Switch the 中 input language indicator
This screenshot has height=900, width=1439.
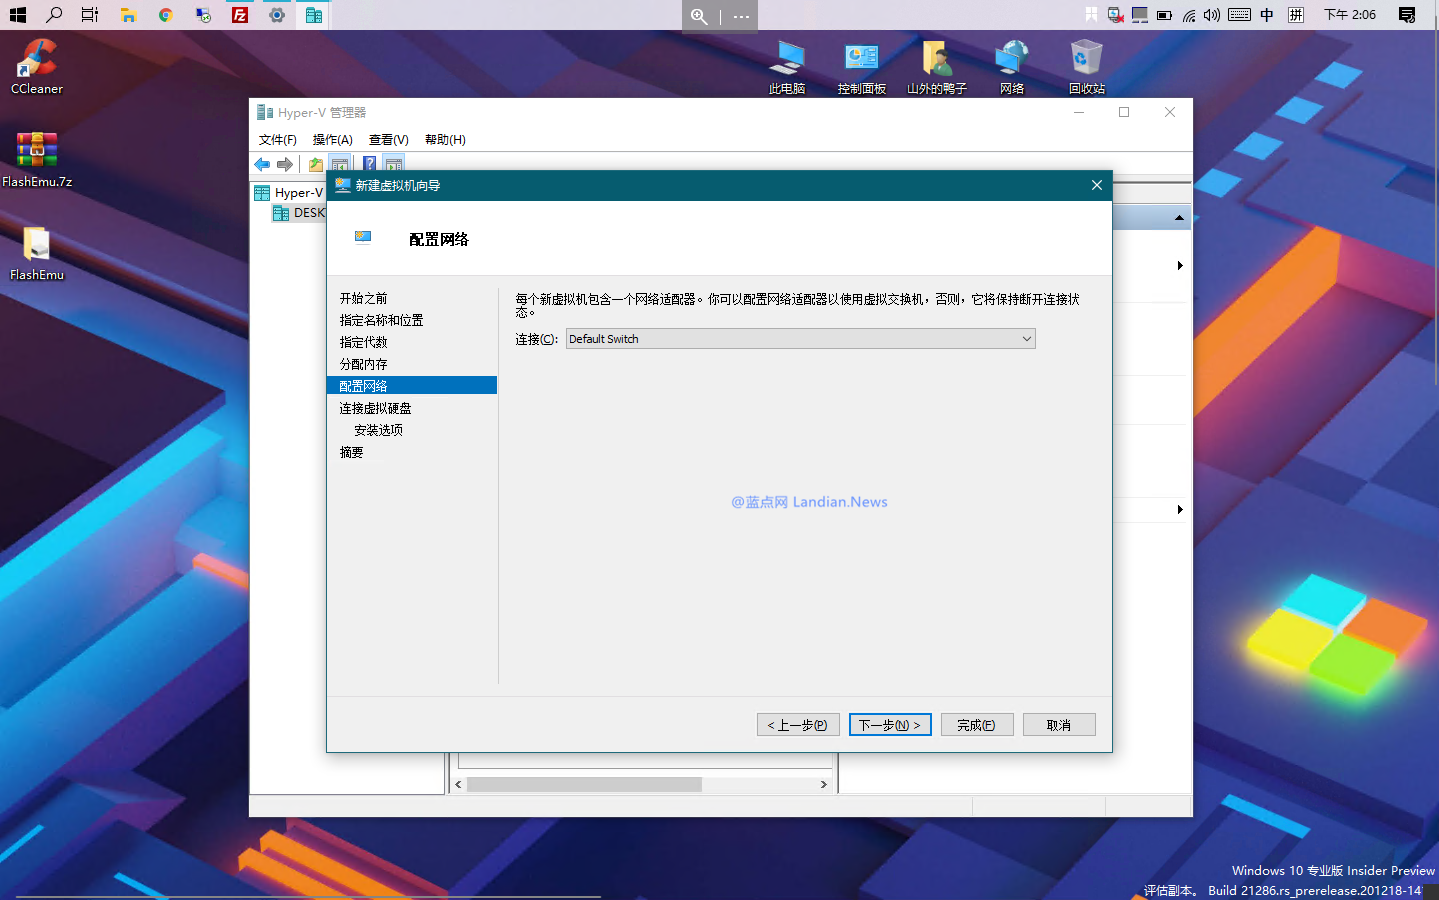(x=1267, y=15)
